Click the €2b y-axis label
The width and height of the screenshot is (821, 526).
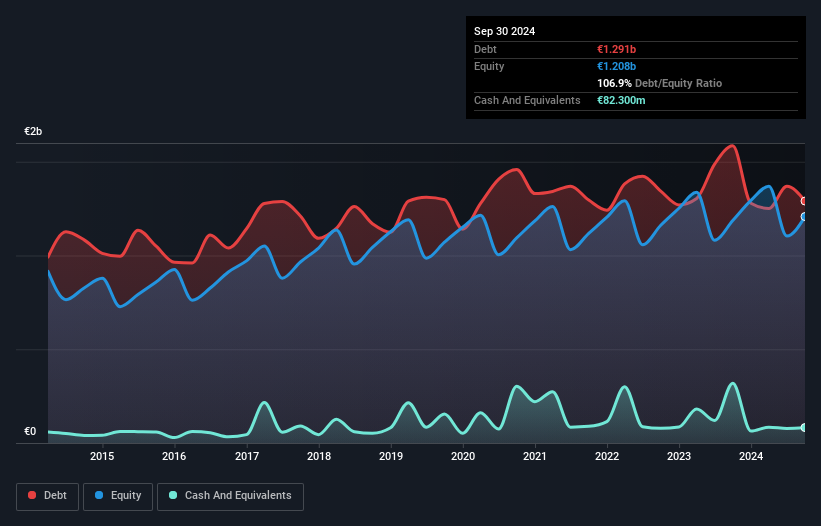click(33, 131)
